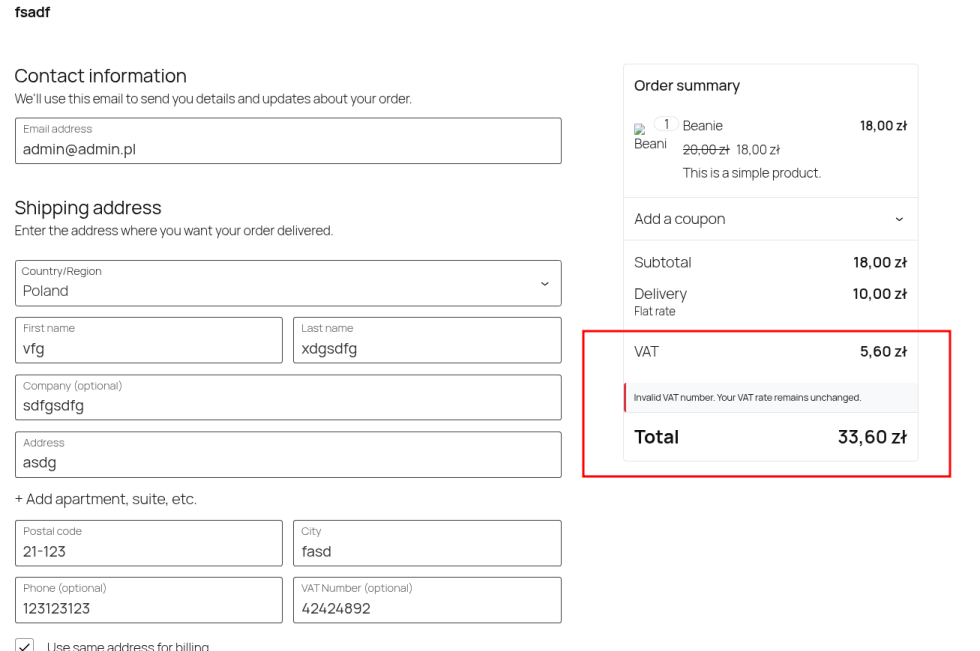
Task: Open the fsadf site title link
Action: point(32,12)
